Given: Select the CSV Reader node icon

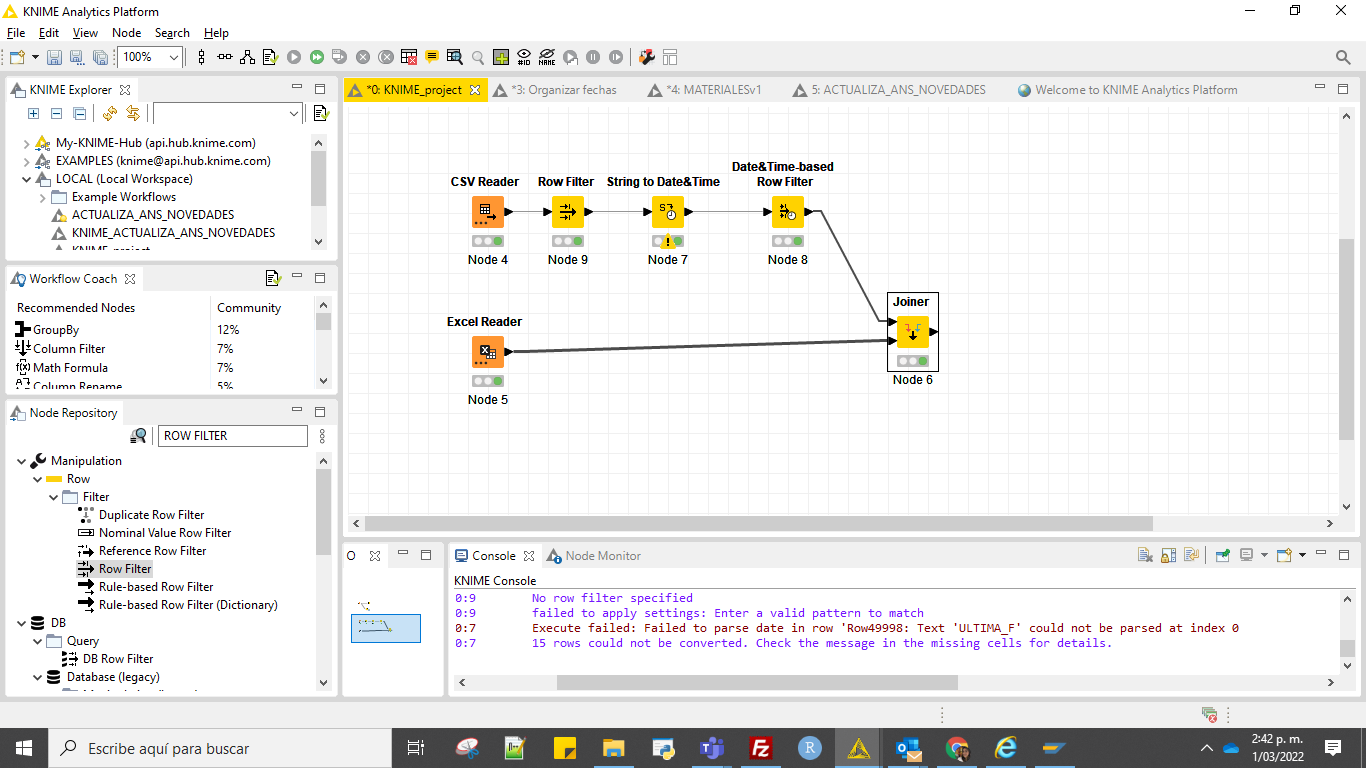Looking at the screenshot, I should pyautogui.click(x=487, y=212).
